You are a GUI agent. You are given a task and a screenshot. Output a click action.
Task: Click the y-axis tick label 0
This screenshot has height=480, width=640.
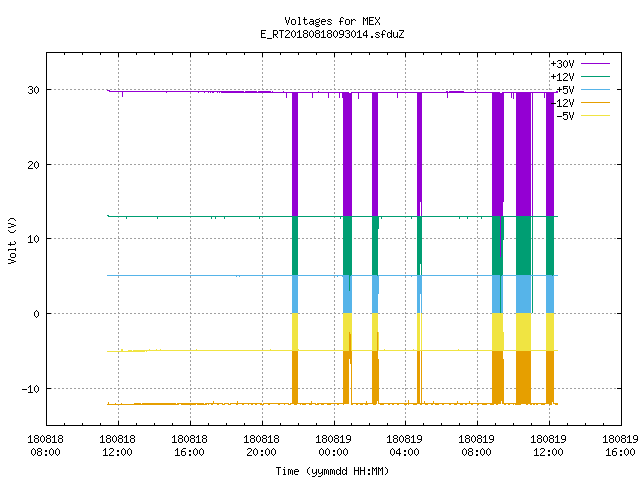37,314
